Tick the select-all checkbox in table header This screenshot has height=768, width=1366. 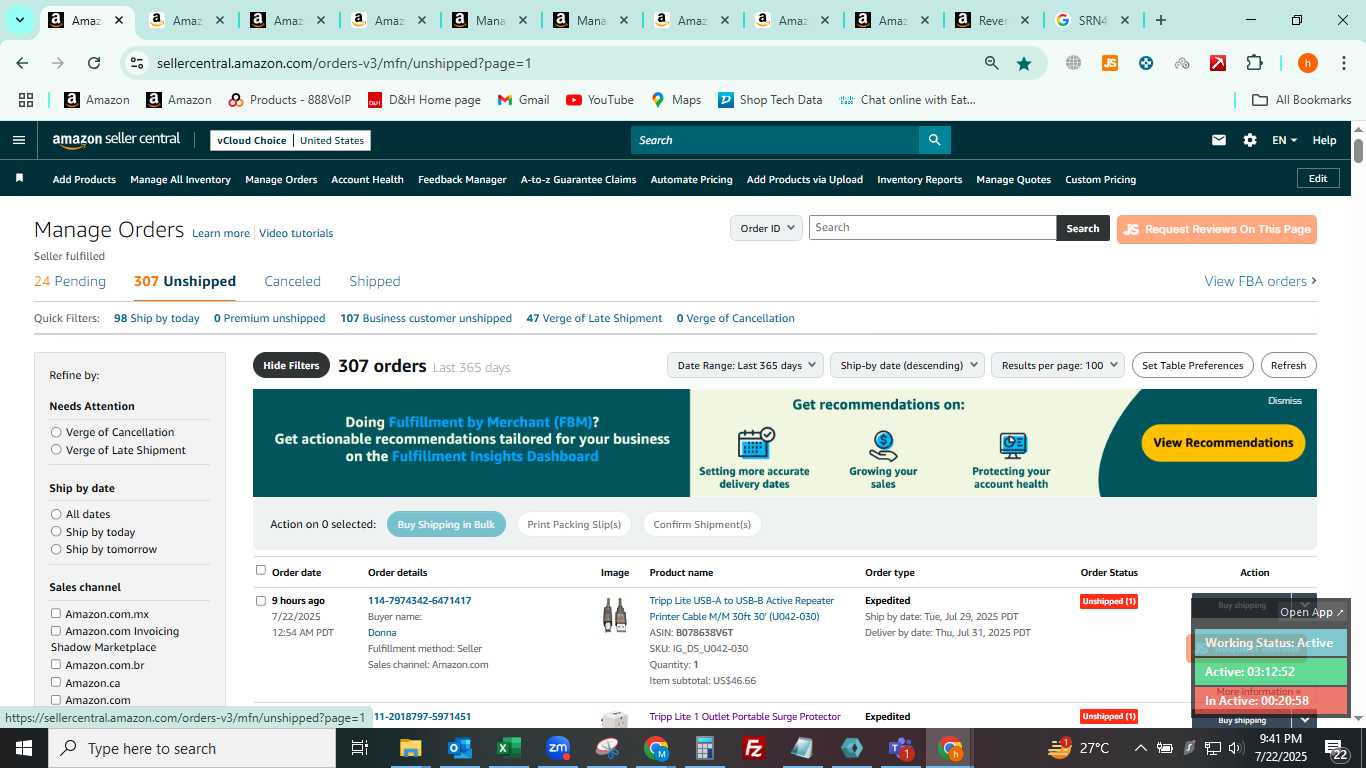(261, 570)
